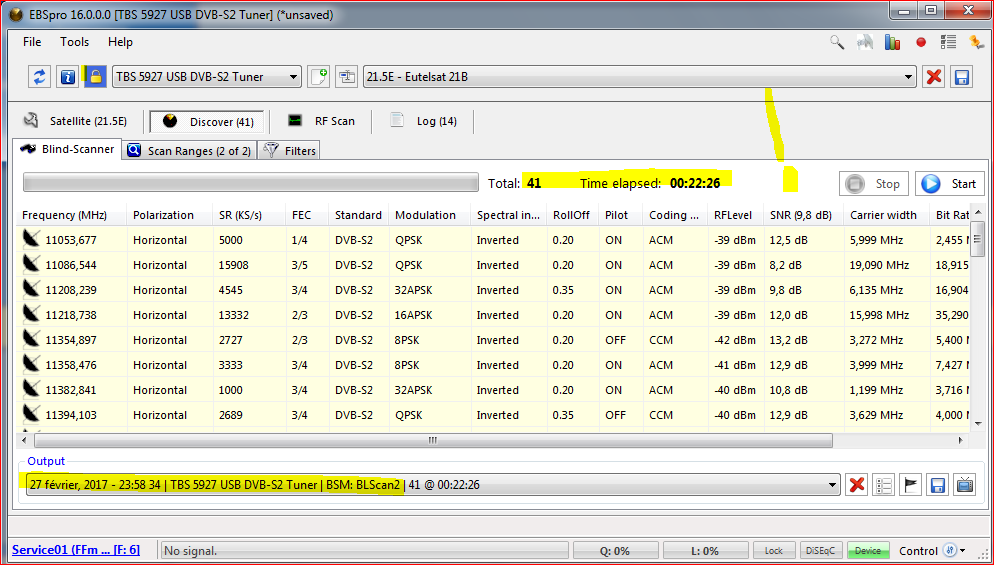Click the bar chart icon in top toolbar

893,42
